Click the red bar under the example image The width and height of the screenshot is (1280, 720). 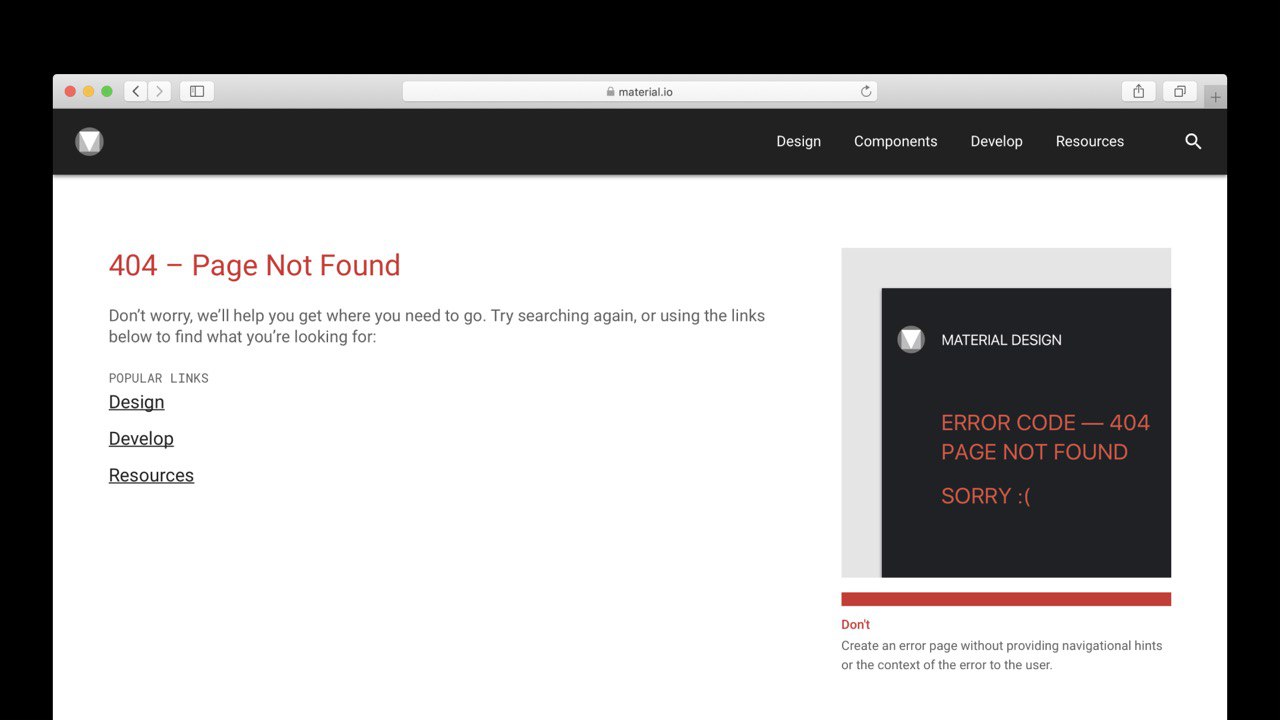click(x=1006, y=599)
